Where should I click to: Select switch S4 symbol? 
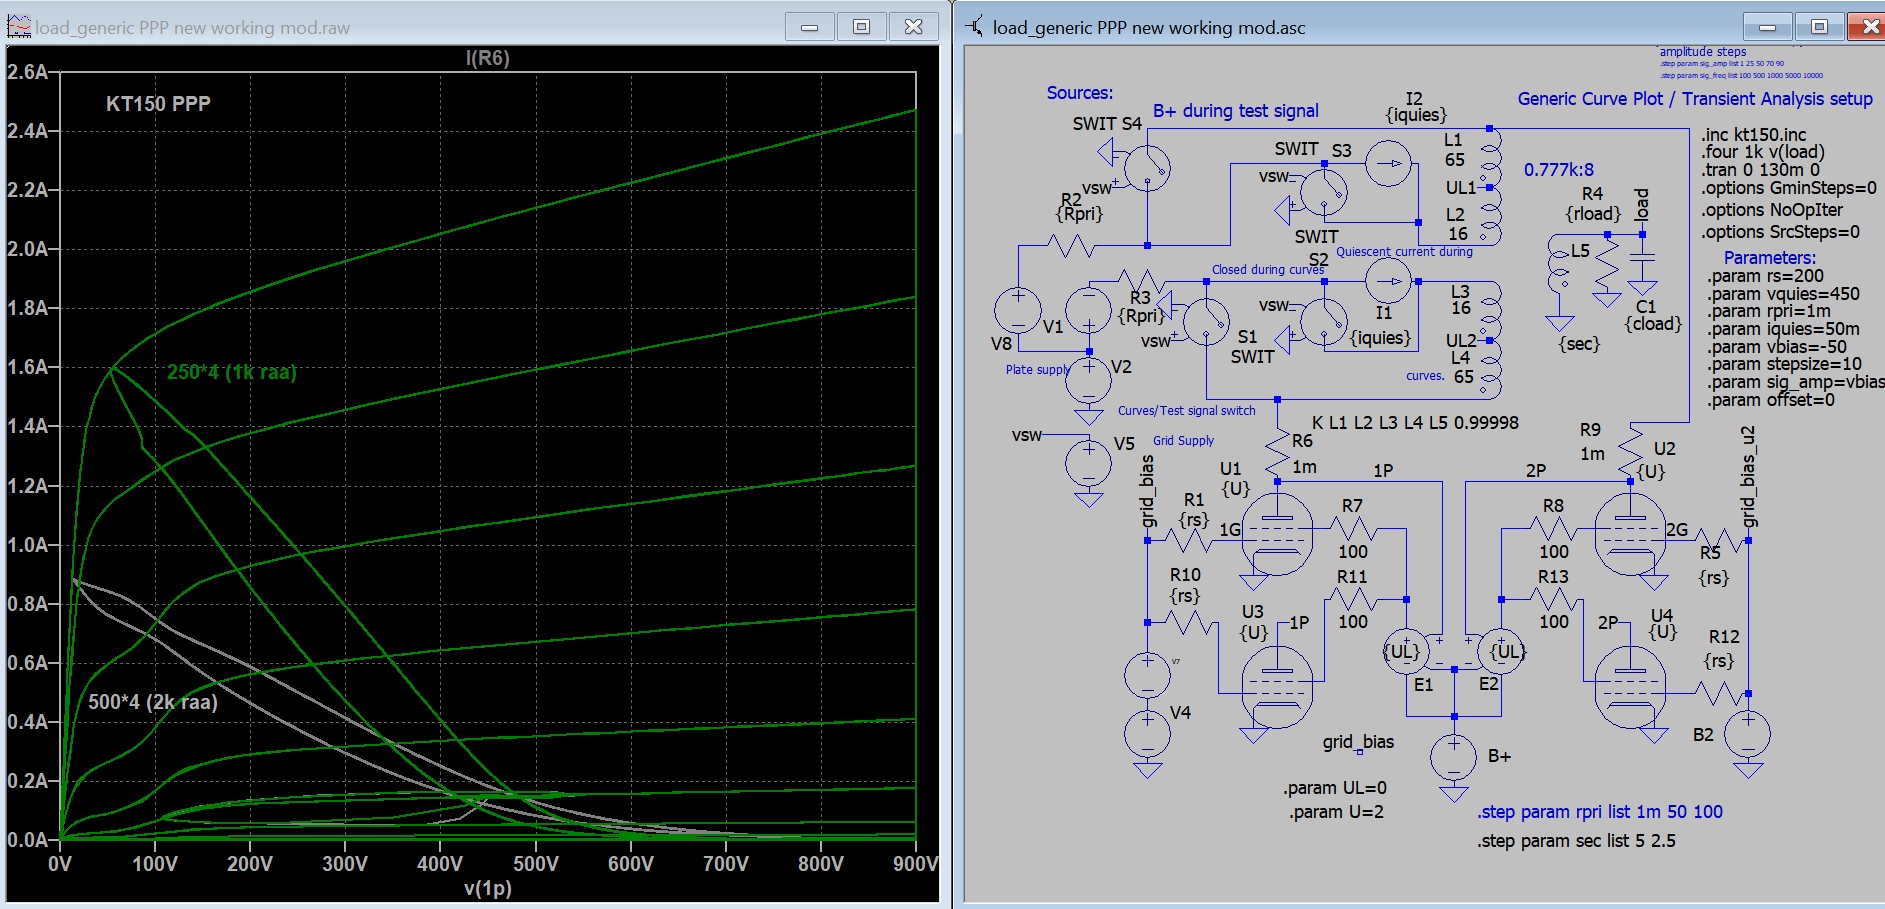1146,167
